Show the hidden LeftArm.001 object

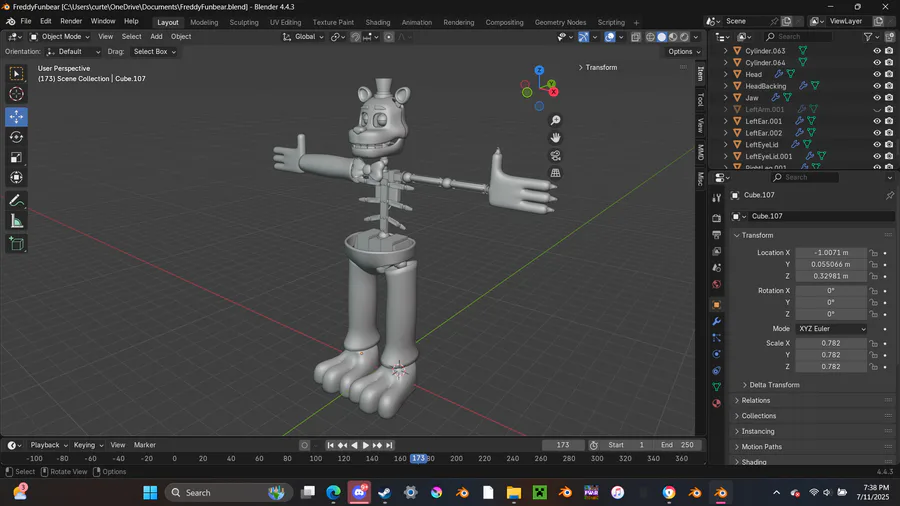[x=876, y=110]
